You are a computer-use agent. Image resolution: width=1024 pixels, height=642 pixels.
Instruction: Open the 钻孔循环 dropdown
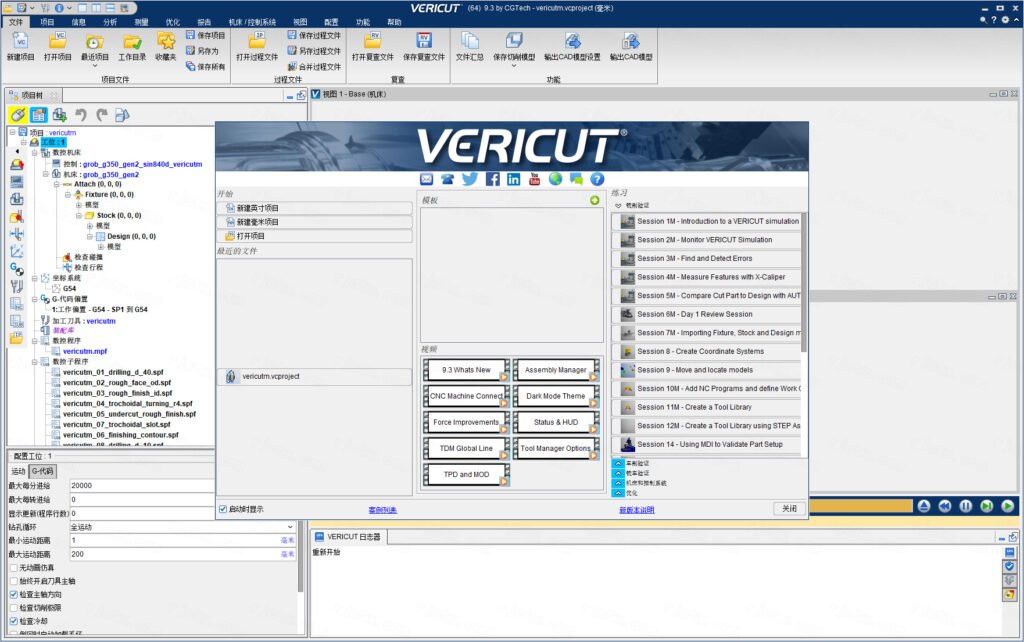click(183, 526)
